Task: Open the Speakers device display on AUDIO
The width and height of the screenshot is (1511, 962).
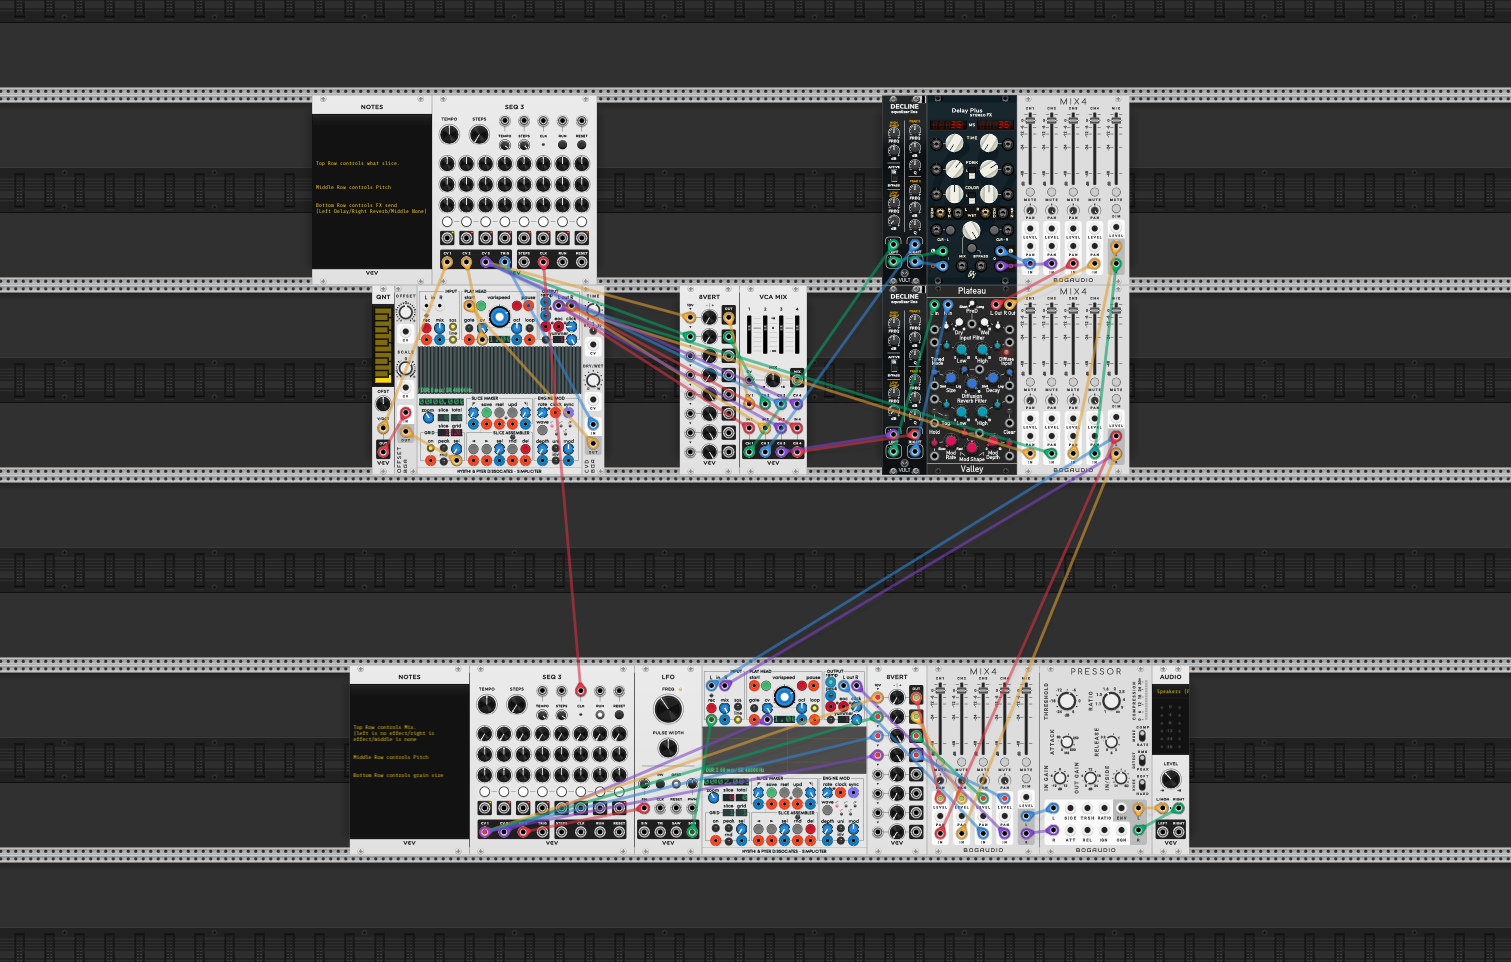Action: [x=1171, y=692]
